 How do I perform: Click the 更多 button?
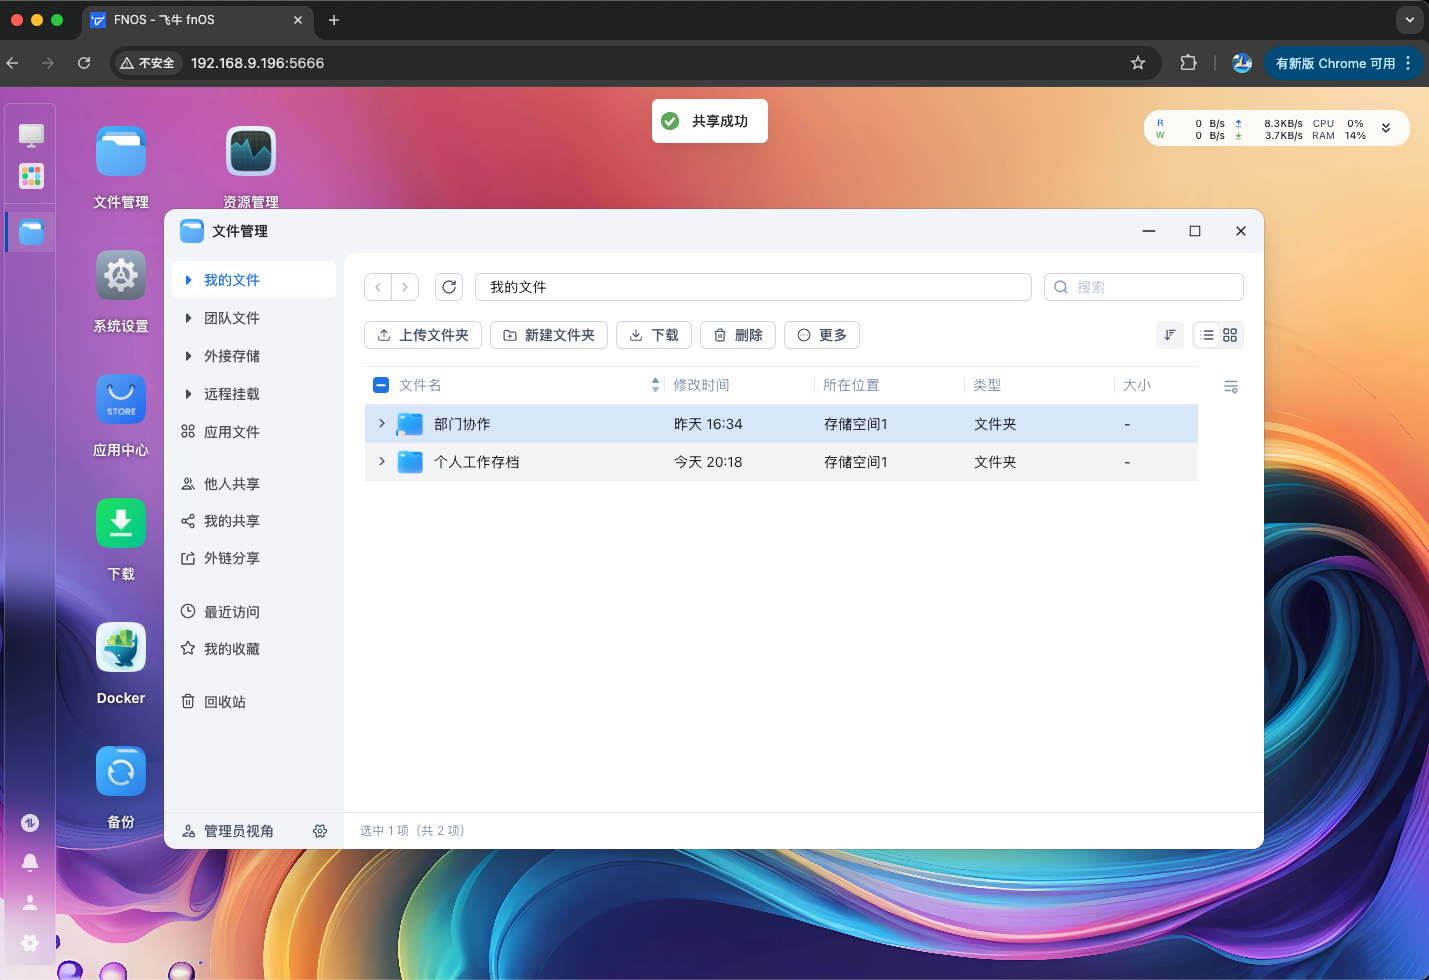[822, 335]
